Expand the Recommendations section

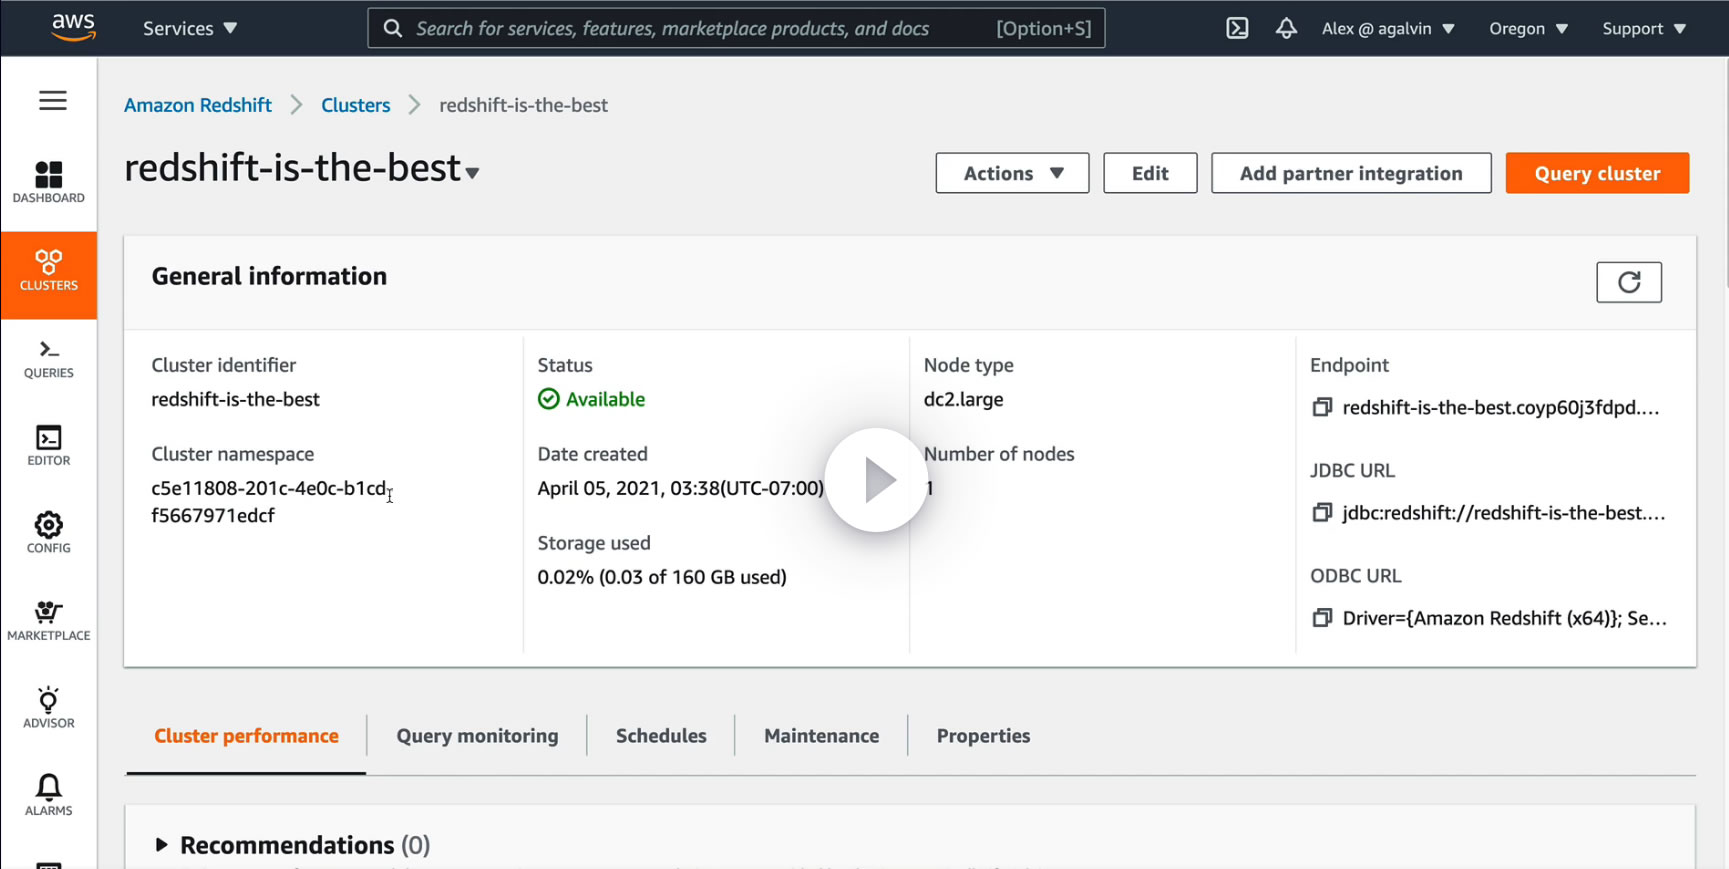click(161, 845)
